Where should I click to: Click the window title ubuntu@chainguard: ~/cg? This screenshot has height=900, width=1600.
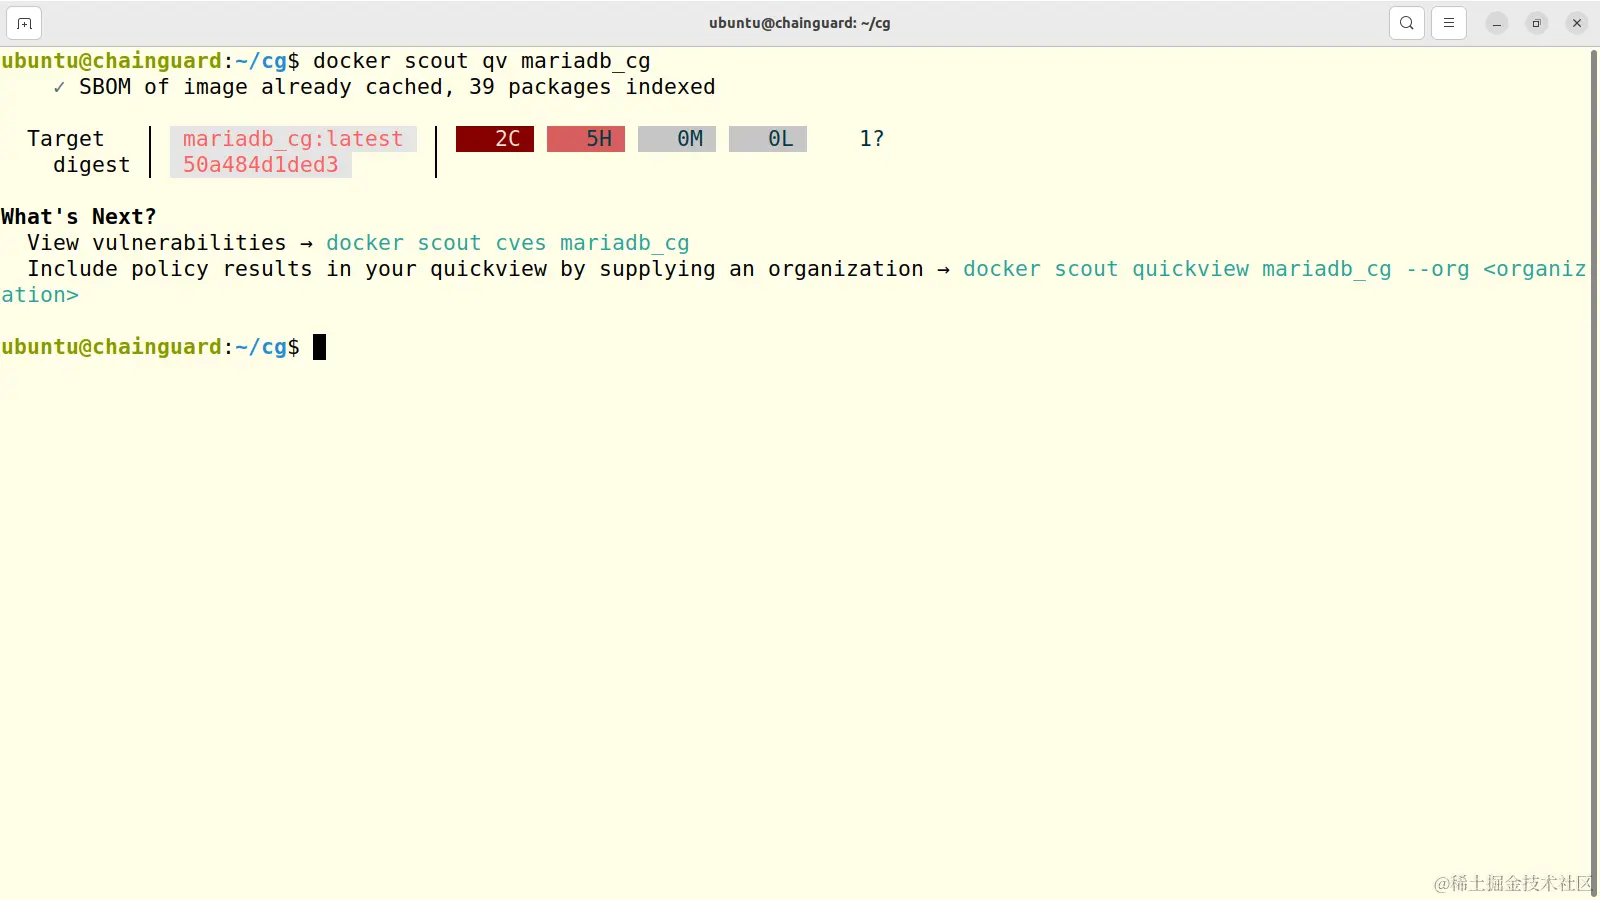pos(800,23)
